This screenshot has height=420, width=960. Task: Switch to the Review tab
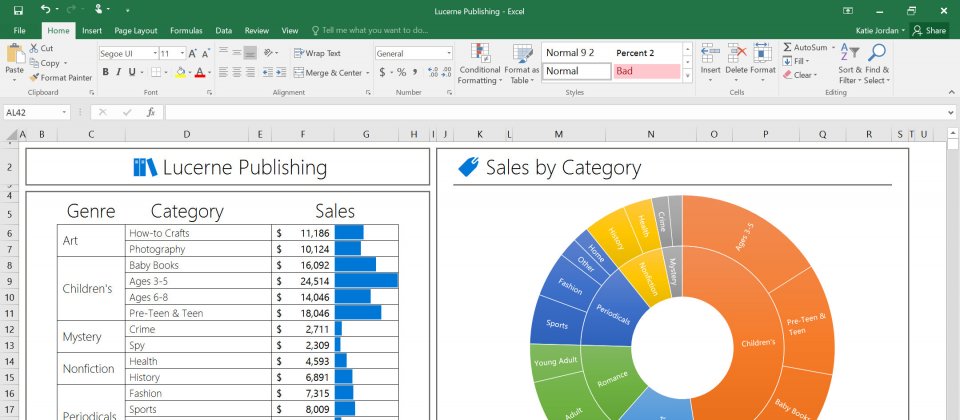coord(257,31)
